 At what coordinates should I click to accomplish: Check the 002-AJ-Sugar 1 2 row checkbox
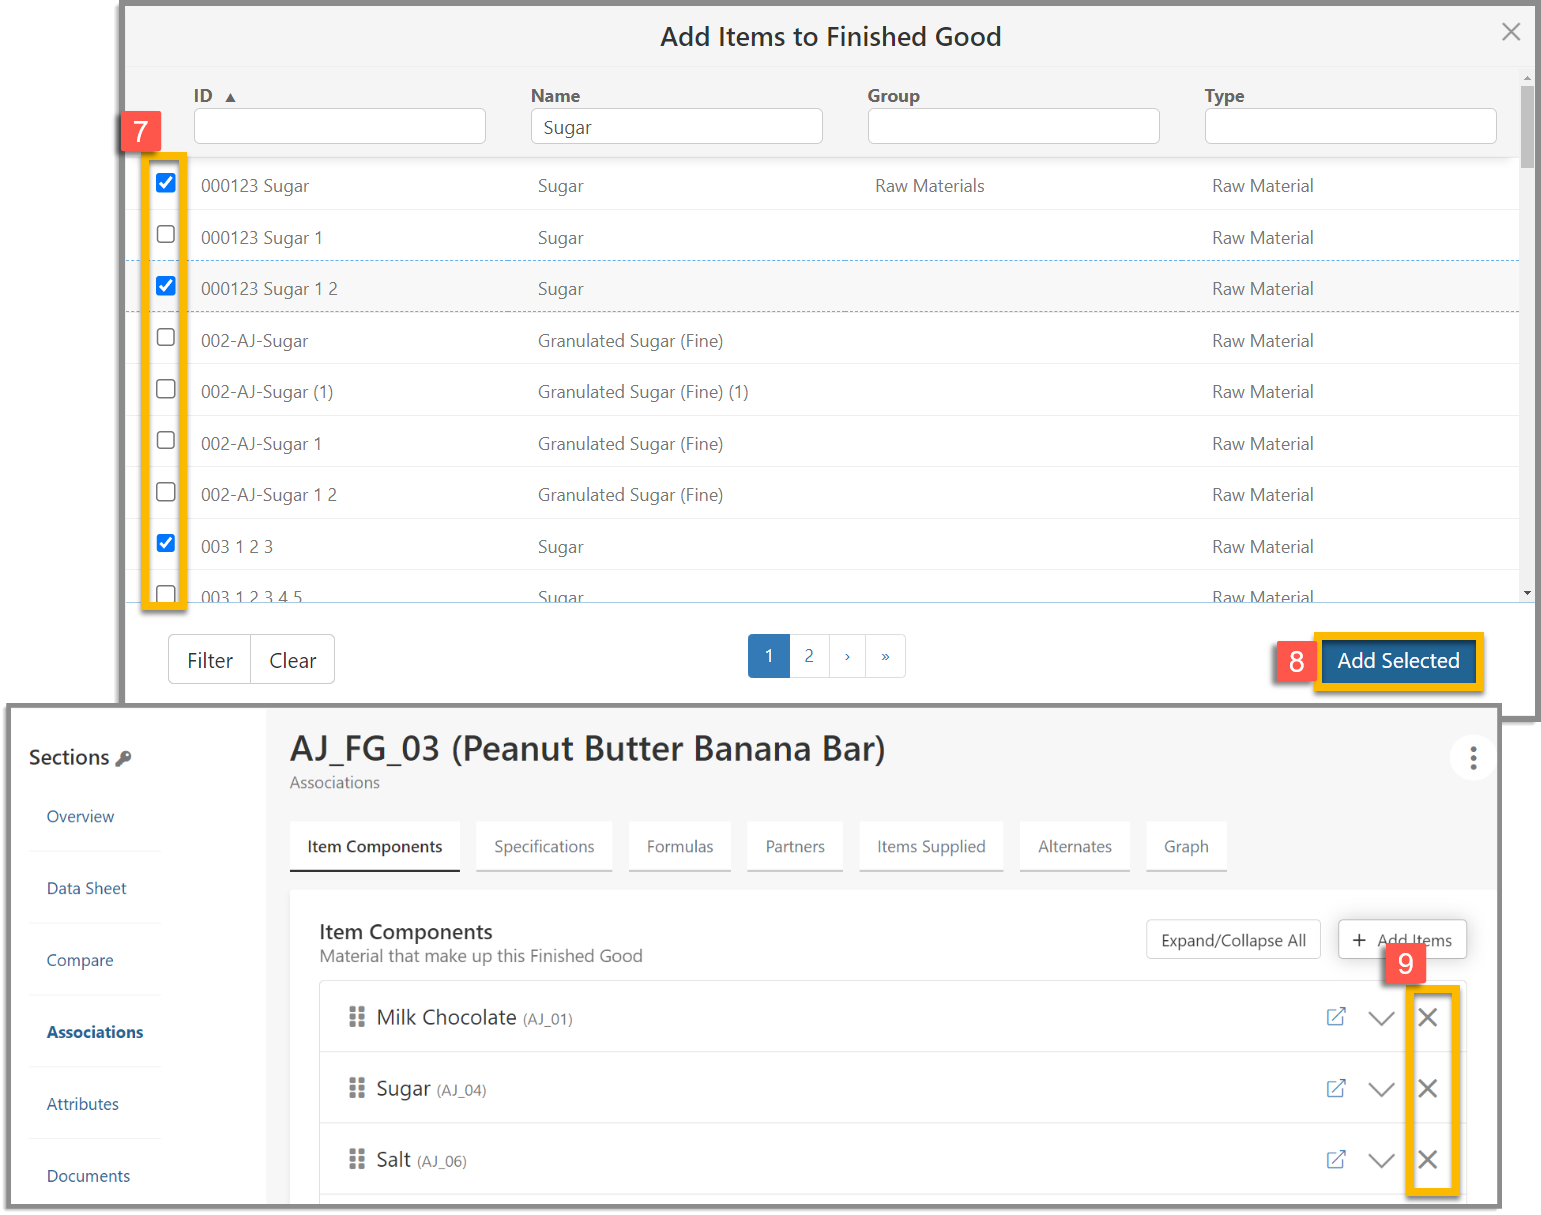tap(166, 492)
